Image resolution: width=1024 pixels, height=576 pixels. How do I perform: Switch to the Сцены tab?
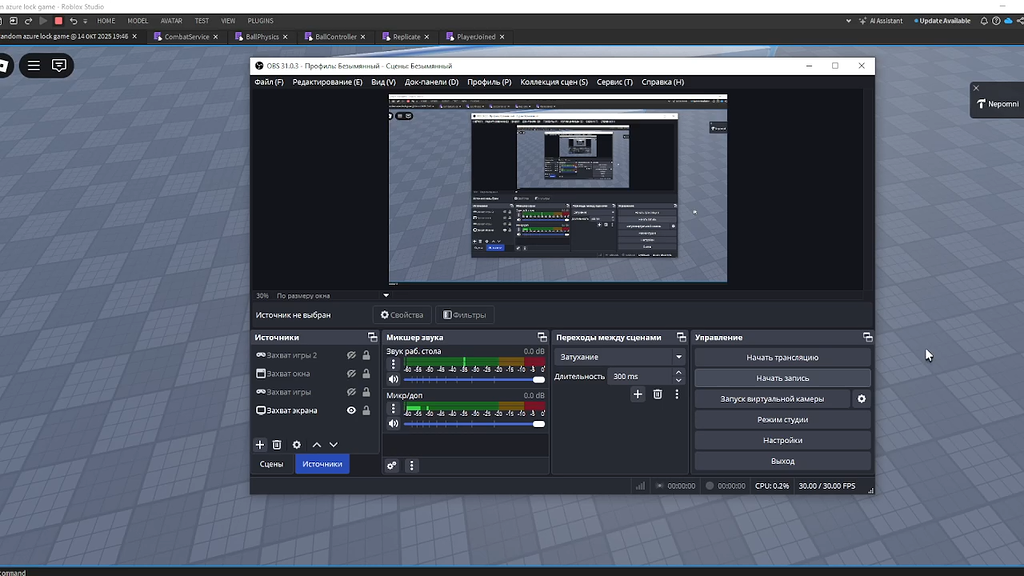tap(271, 464)
